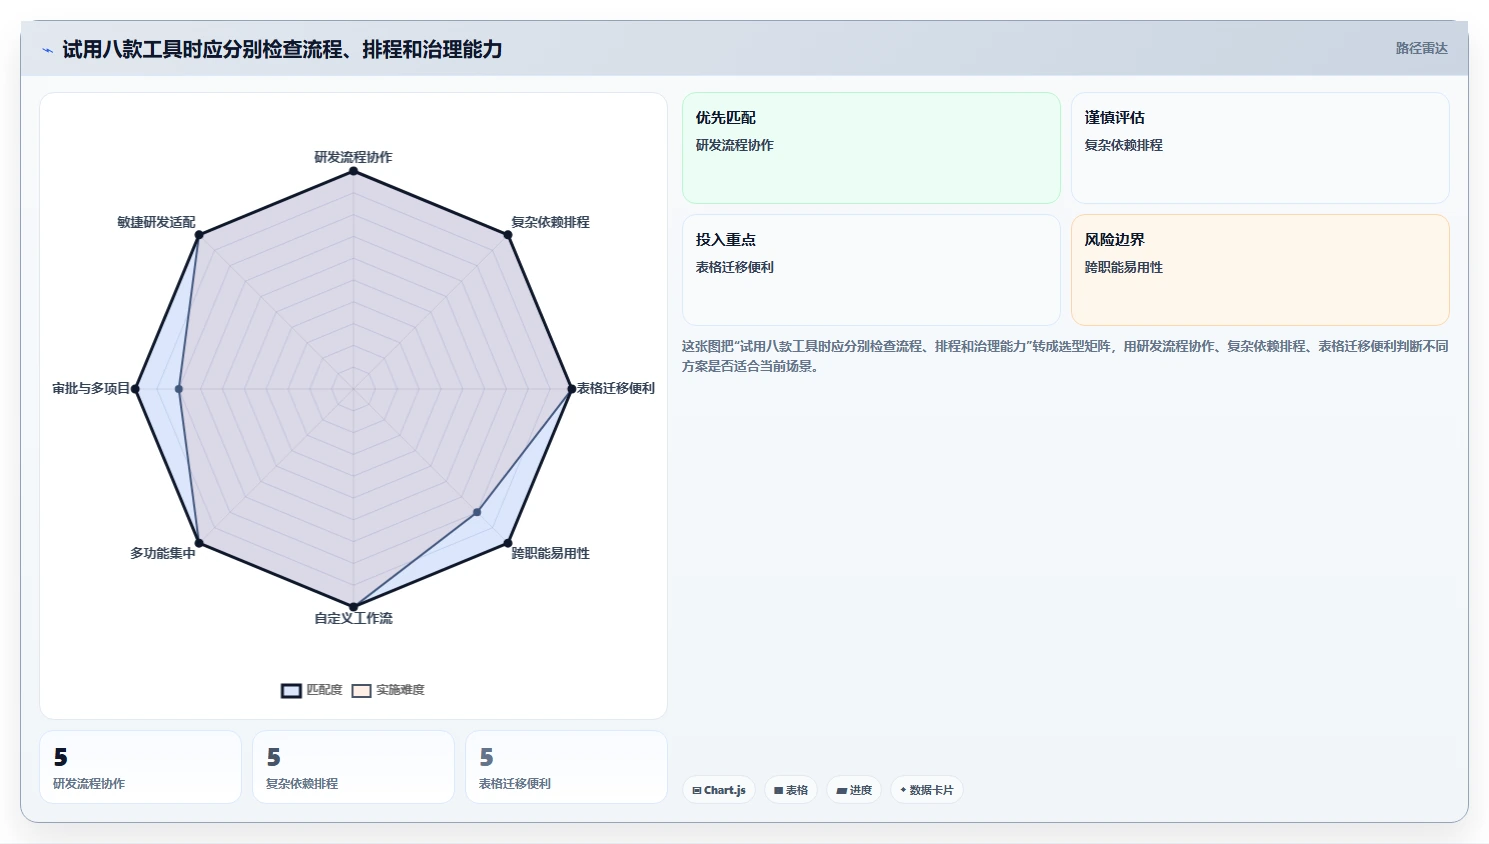This screenshot has width=1489, height=844.
Task: Click the data point at 敏捷研发适配 vertex
Action: 199,235
